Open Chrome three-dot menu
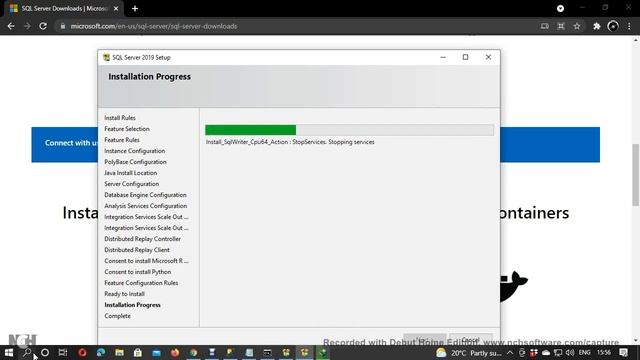The image size is (640, 360). point(629,26)
